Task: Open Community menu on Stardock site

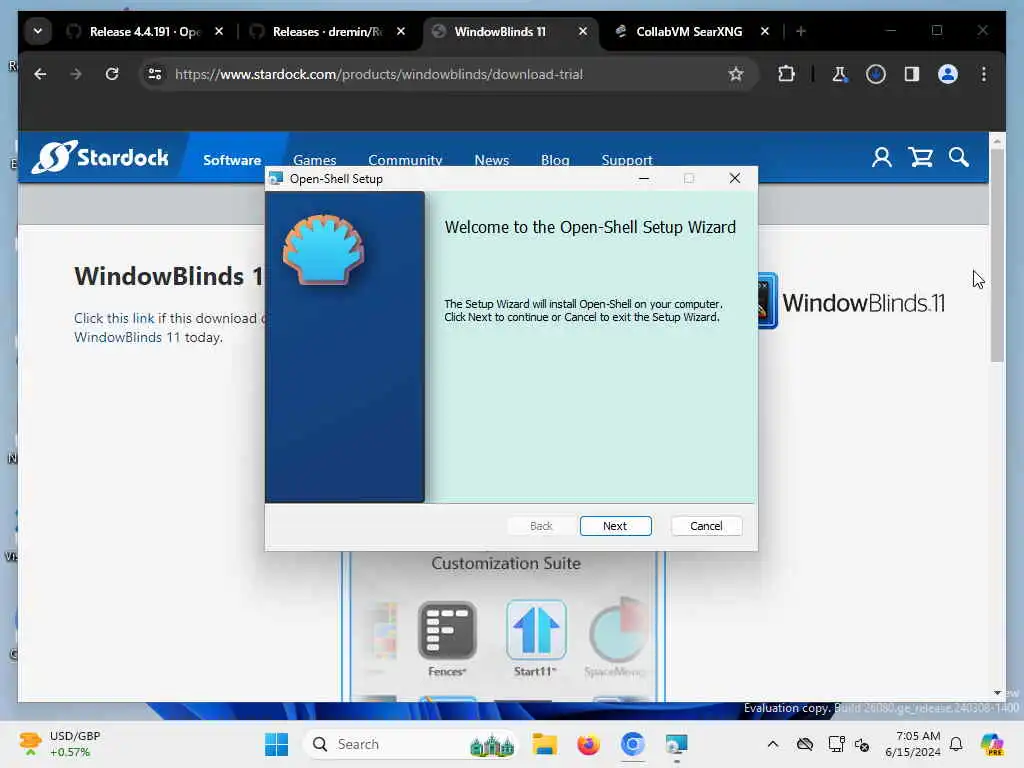Action: point(405,160)
